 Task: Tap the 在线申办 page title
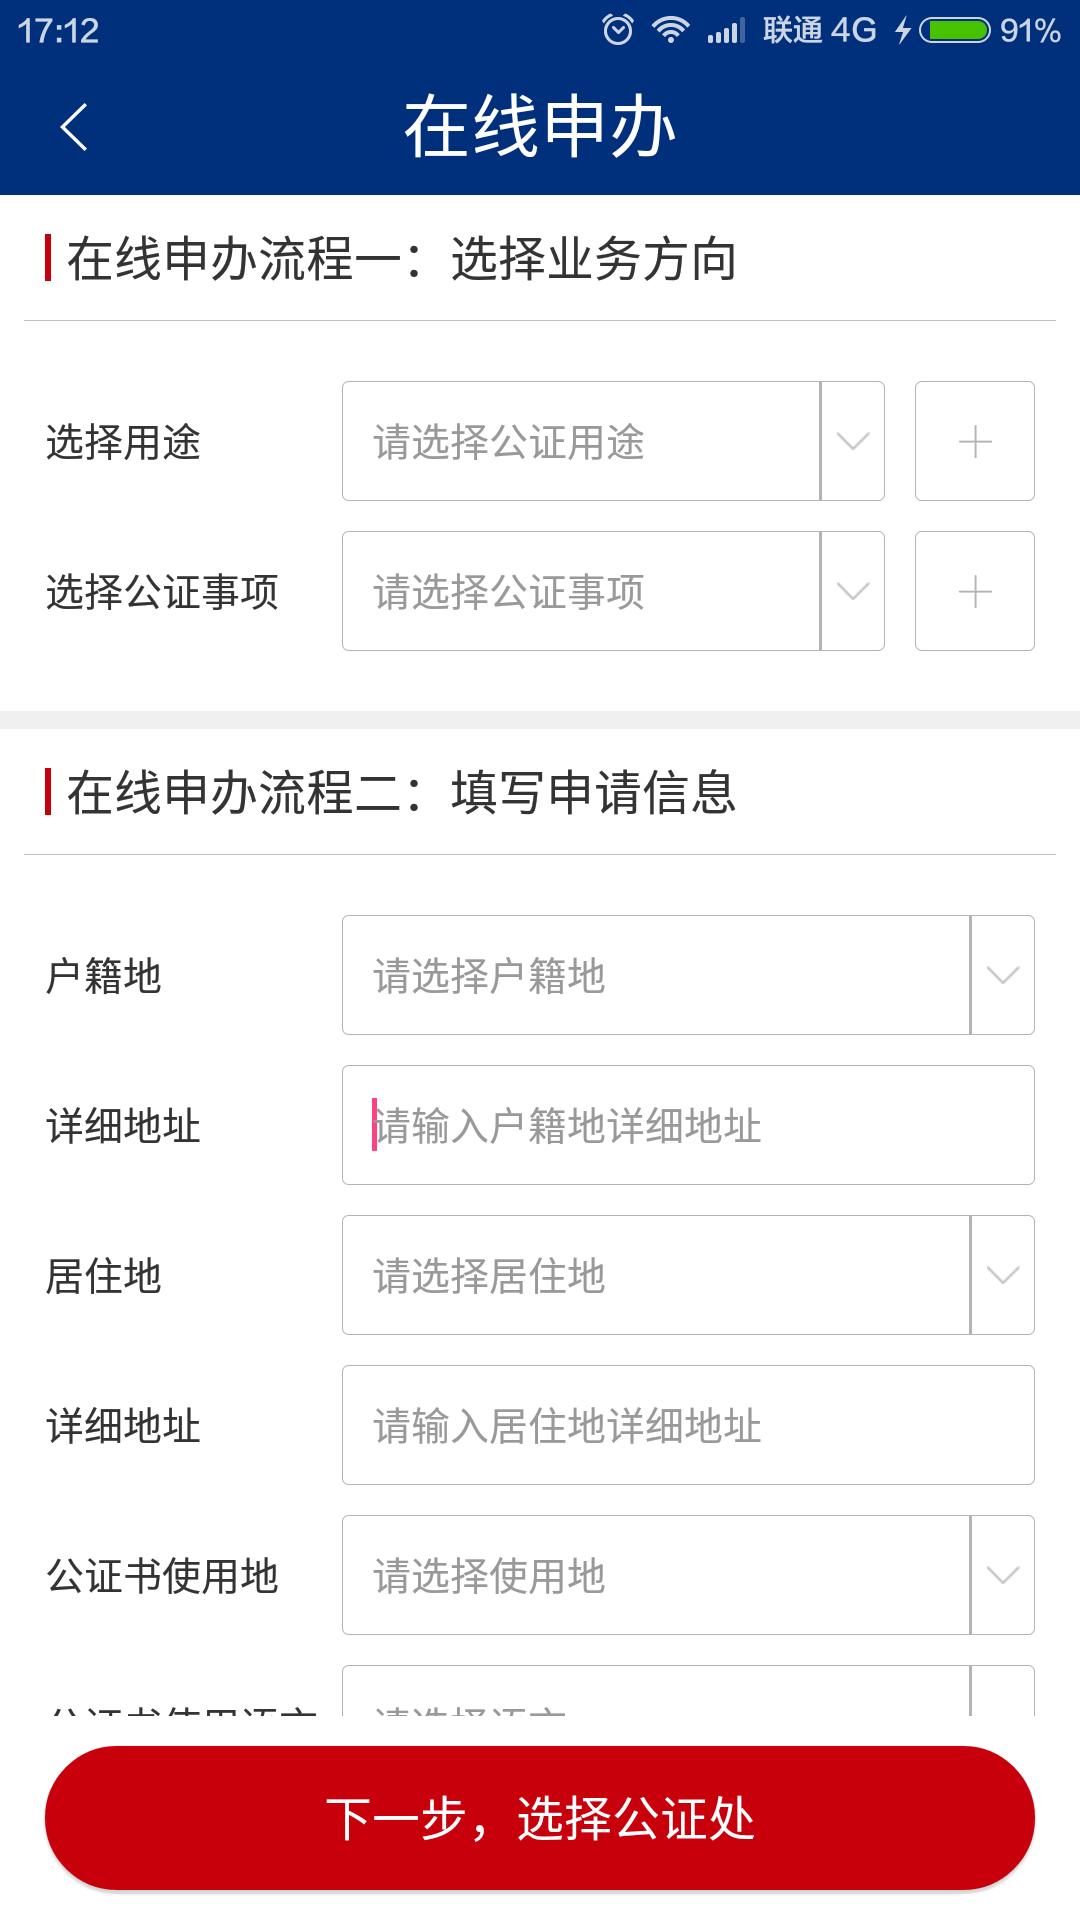(x=540, y=127)
